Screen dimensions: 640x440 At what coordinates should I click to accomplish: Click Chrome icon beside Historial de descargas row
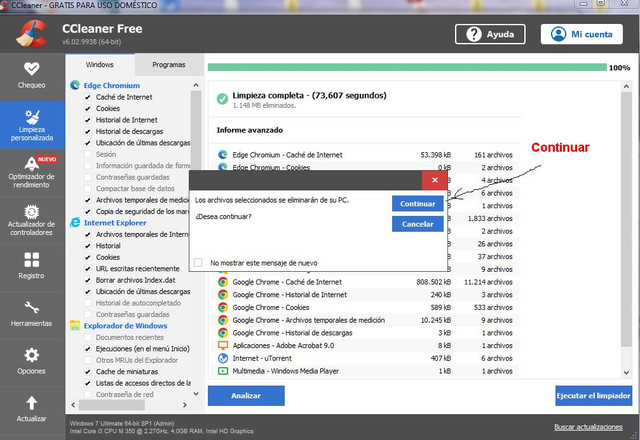coord(222,332)
